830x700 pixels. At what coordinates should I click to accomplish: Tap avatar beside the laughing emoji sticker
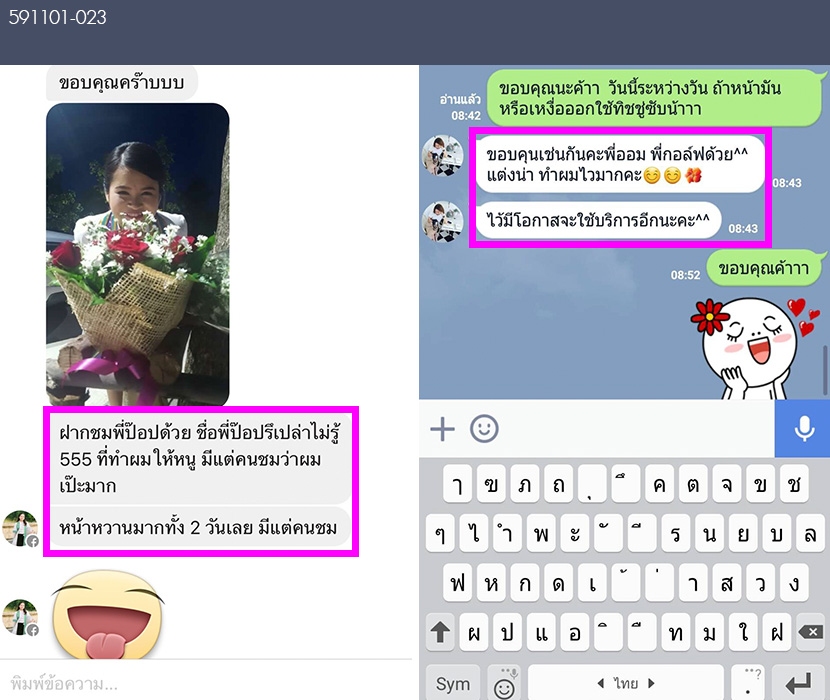pos(21,617)
